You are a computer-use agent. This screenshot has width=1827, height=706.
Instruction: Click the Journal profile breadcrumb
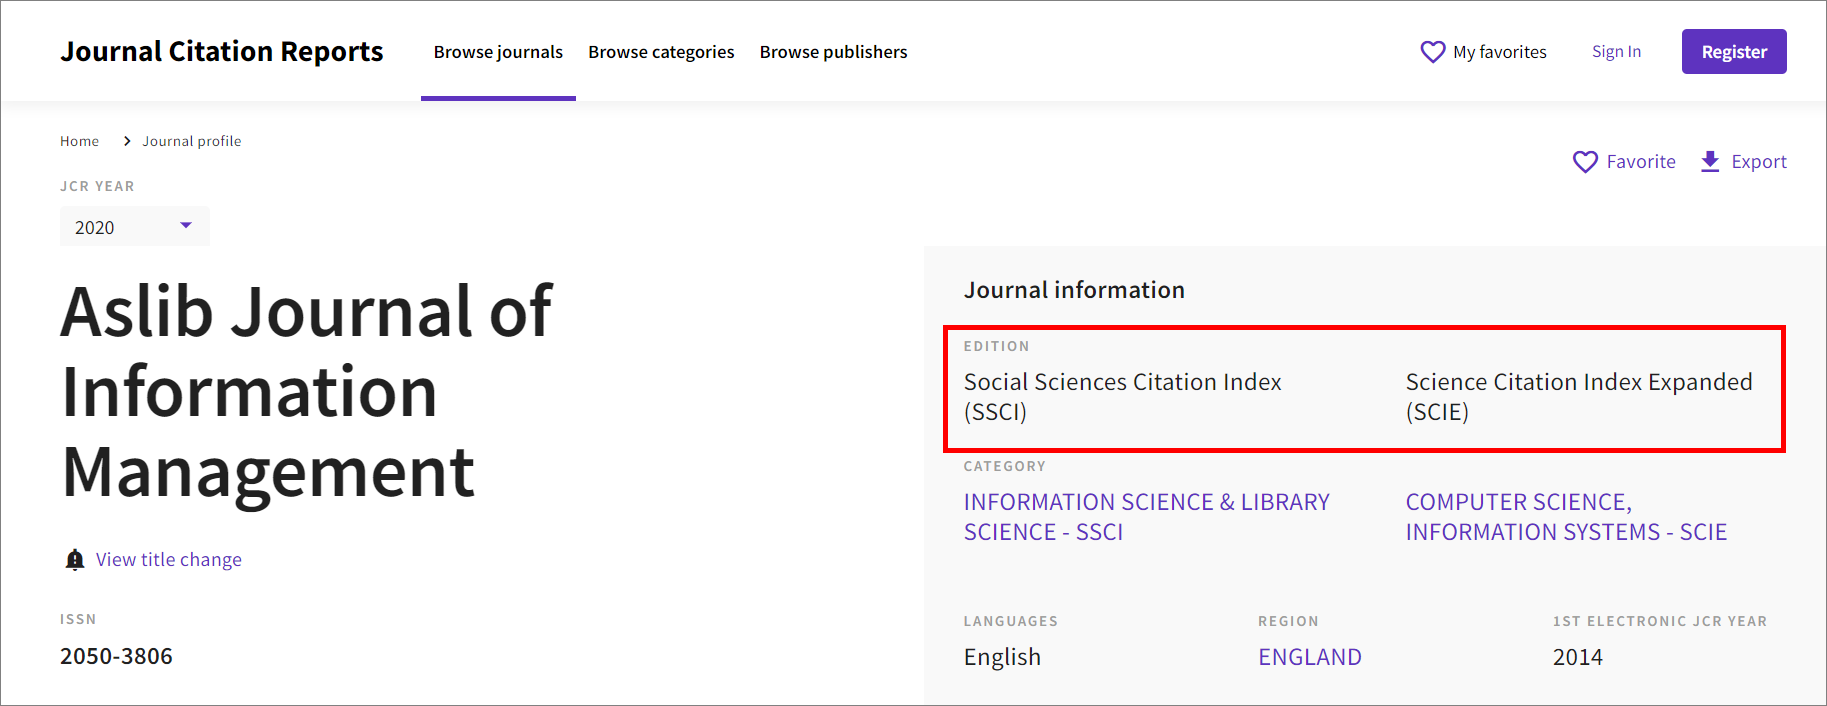[x=191, y=141]
